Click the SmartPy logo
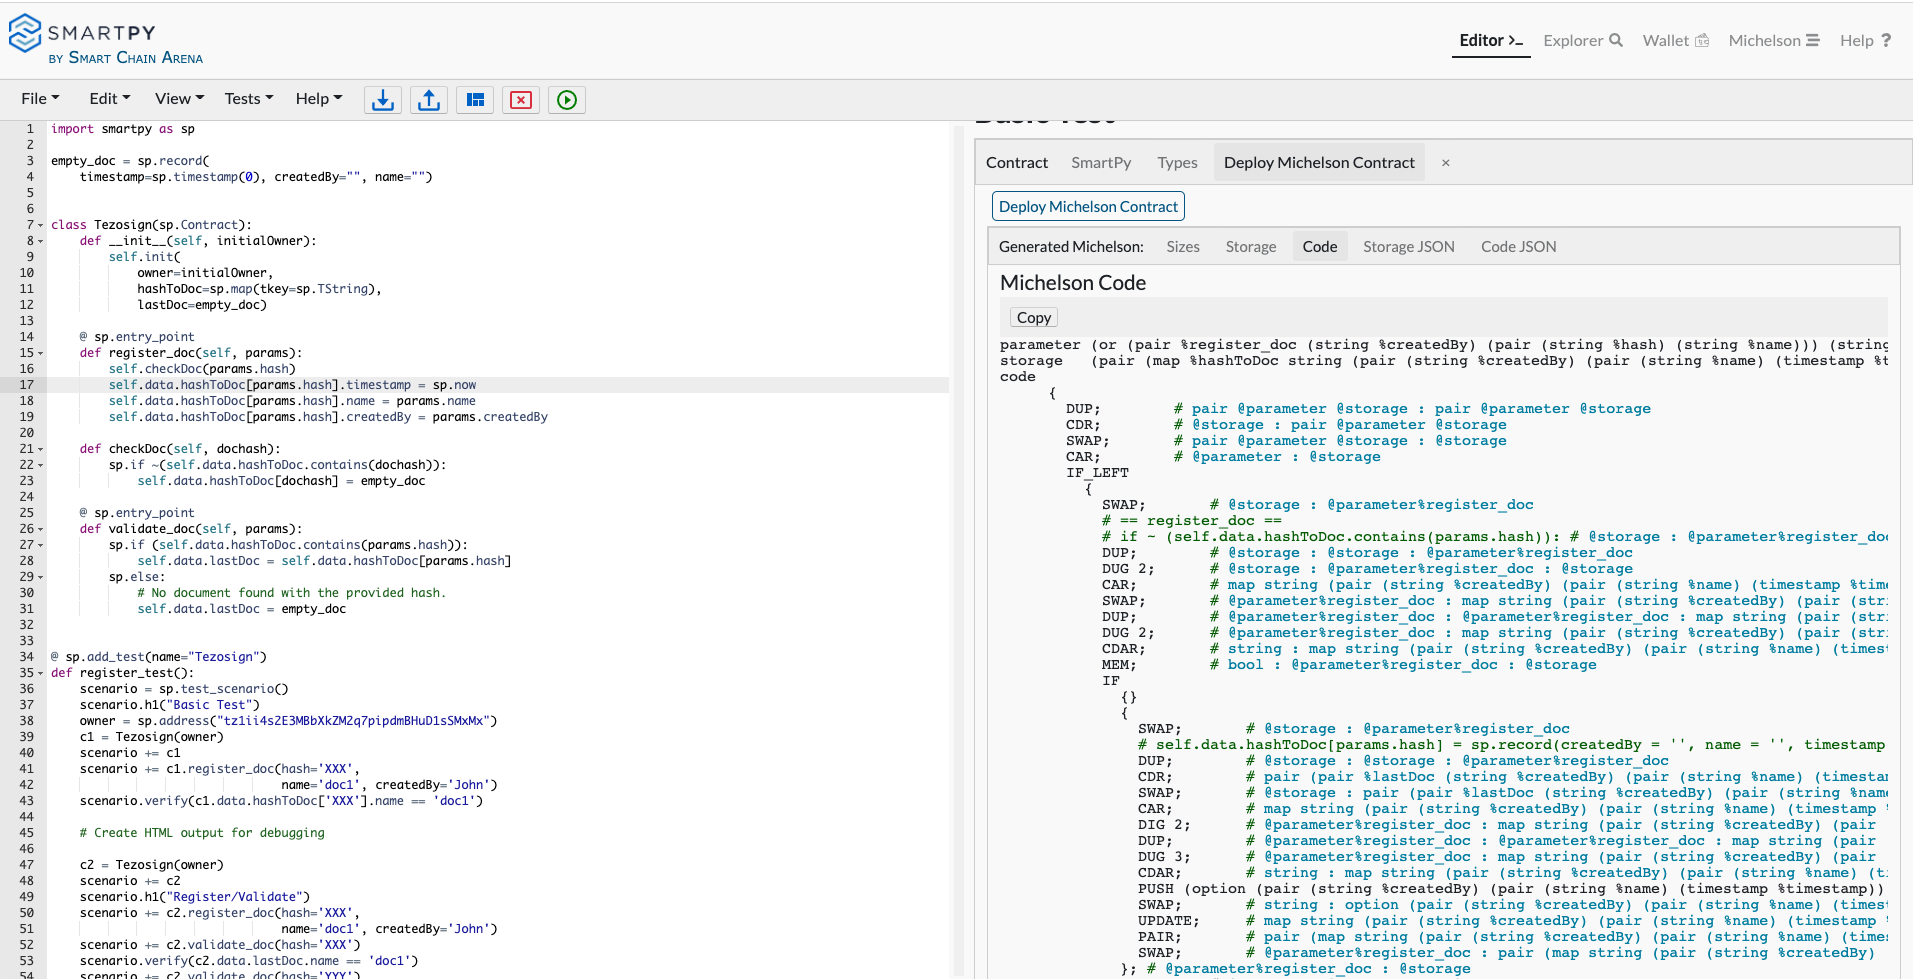Screen dimensions: 1913x979 click(106, 40)
